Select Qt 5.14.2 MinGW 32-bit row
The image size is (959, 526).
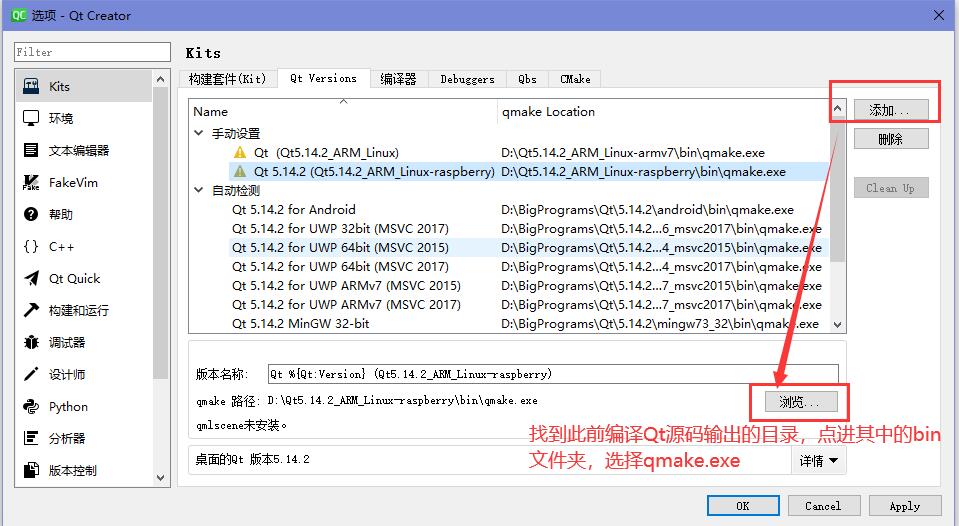[300, 323]
